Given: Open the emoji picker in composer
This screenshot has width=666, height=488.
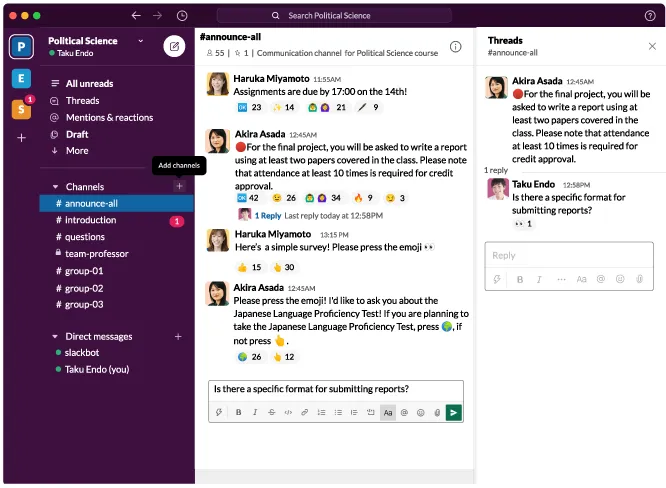Looking at the screenshot, I should [x=421, y=412].
